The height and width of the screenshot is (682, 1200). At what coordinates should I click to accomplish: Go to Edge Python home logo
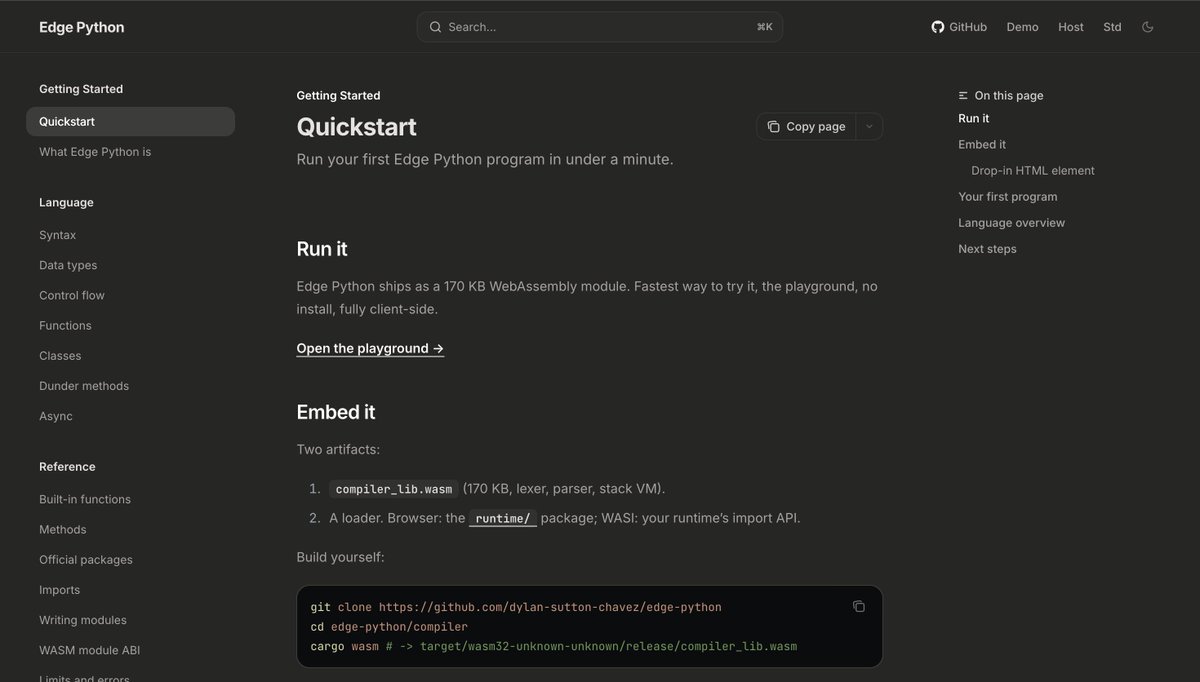click(x=82, y=27)
